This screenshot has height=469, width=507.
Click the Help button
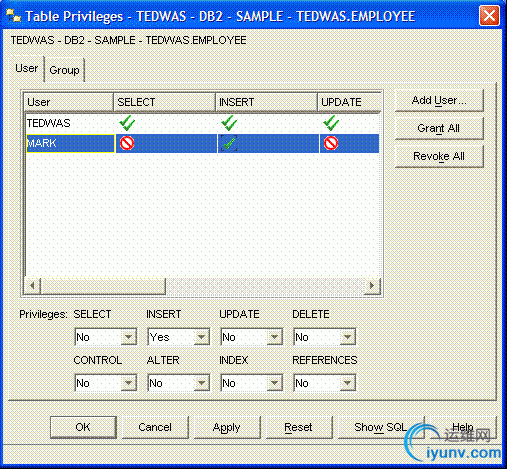(463, 427)
